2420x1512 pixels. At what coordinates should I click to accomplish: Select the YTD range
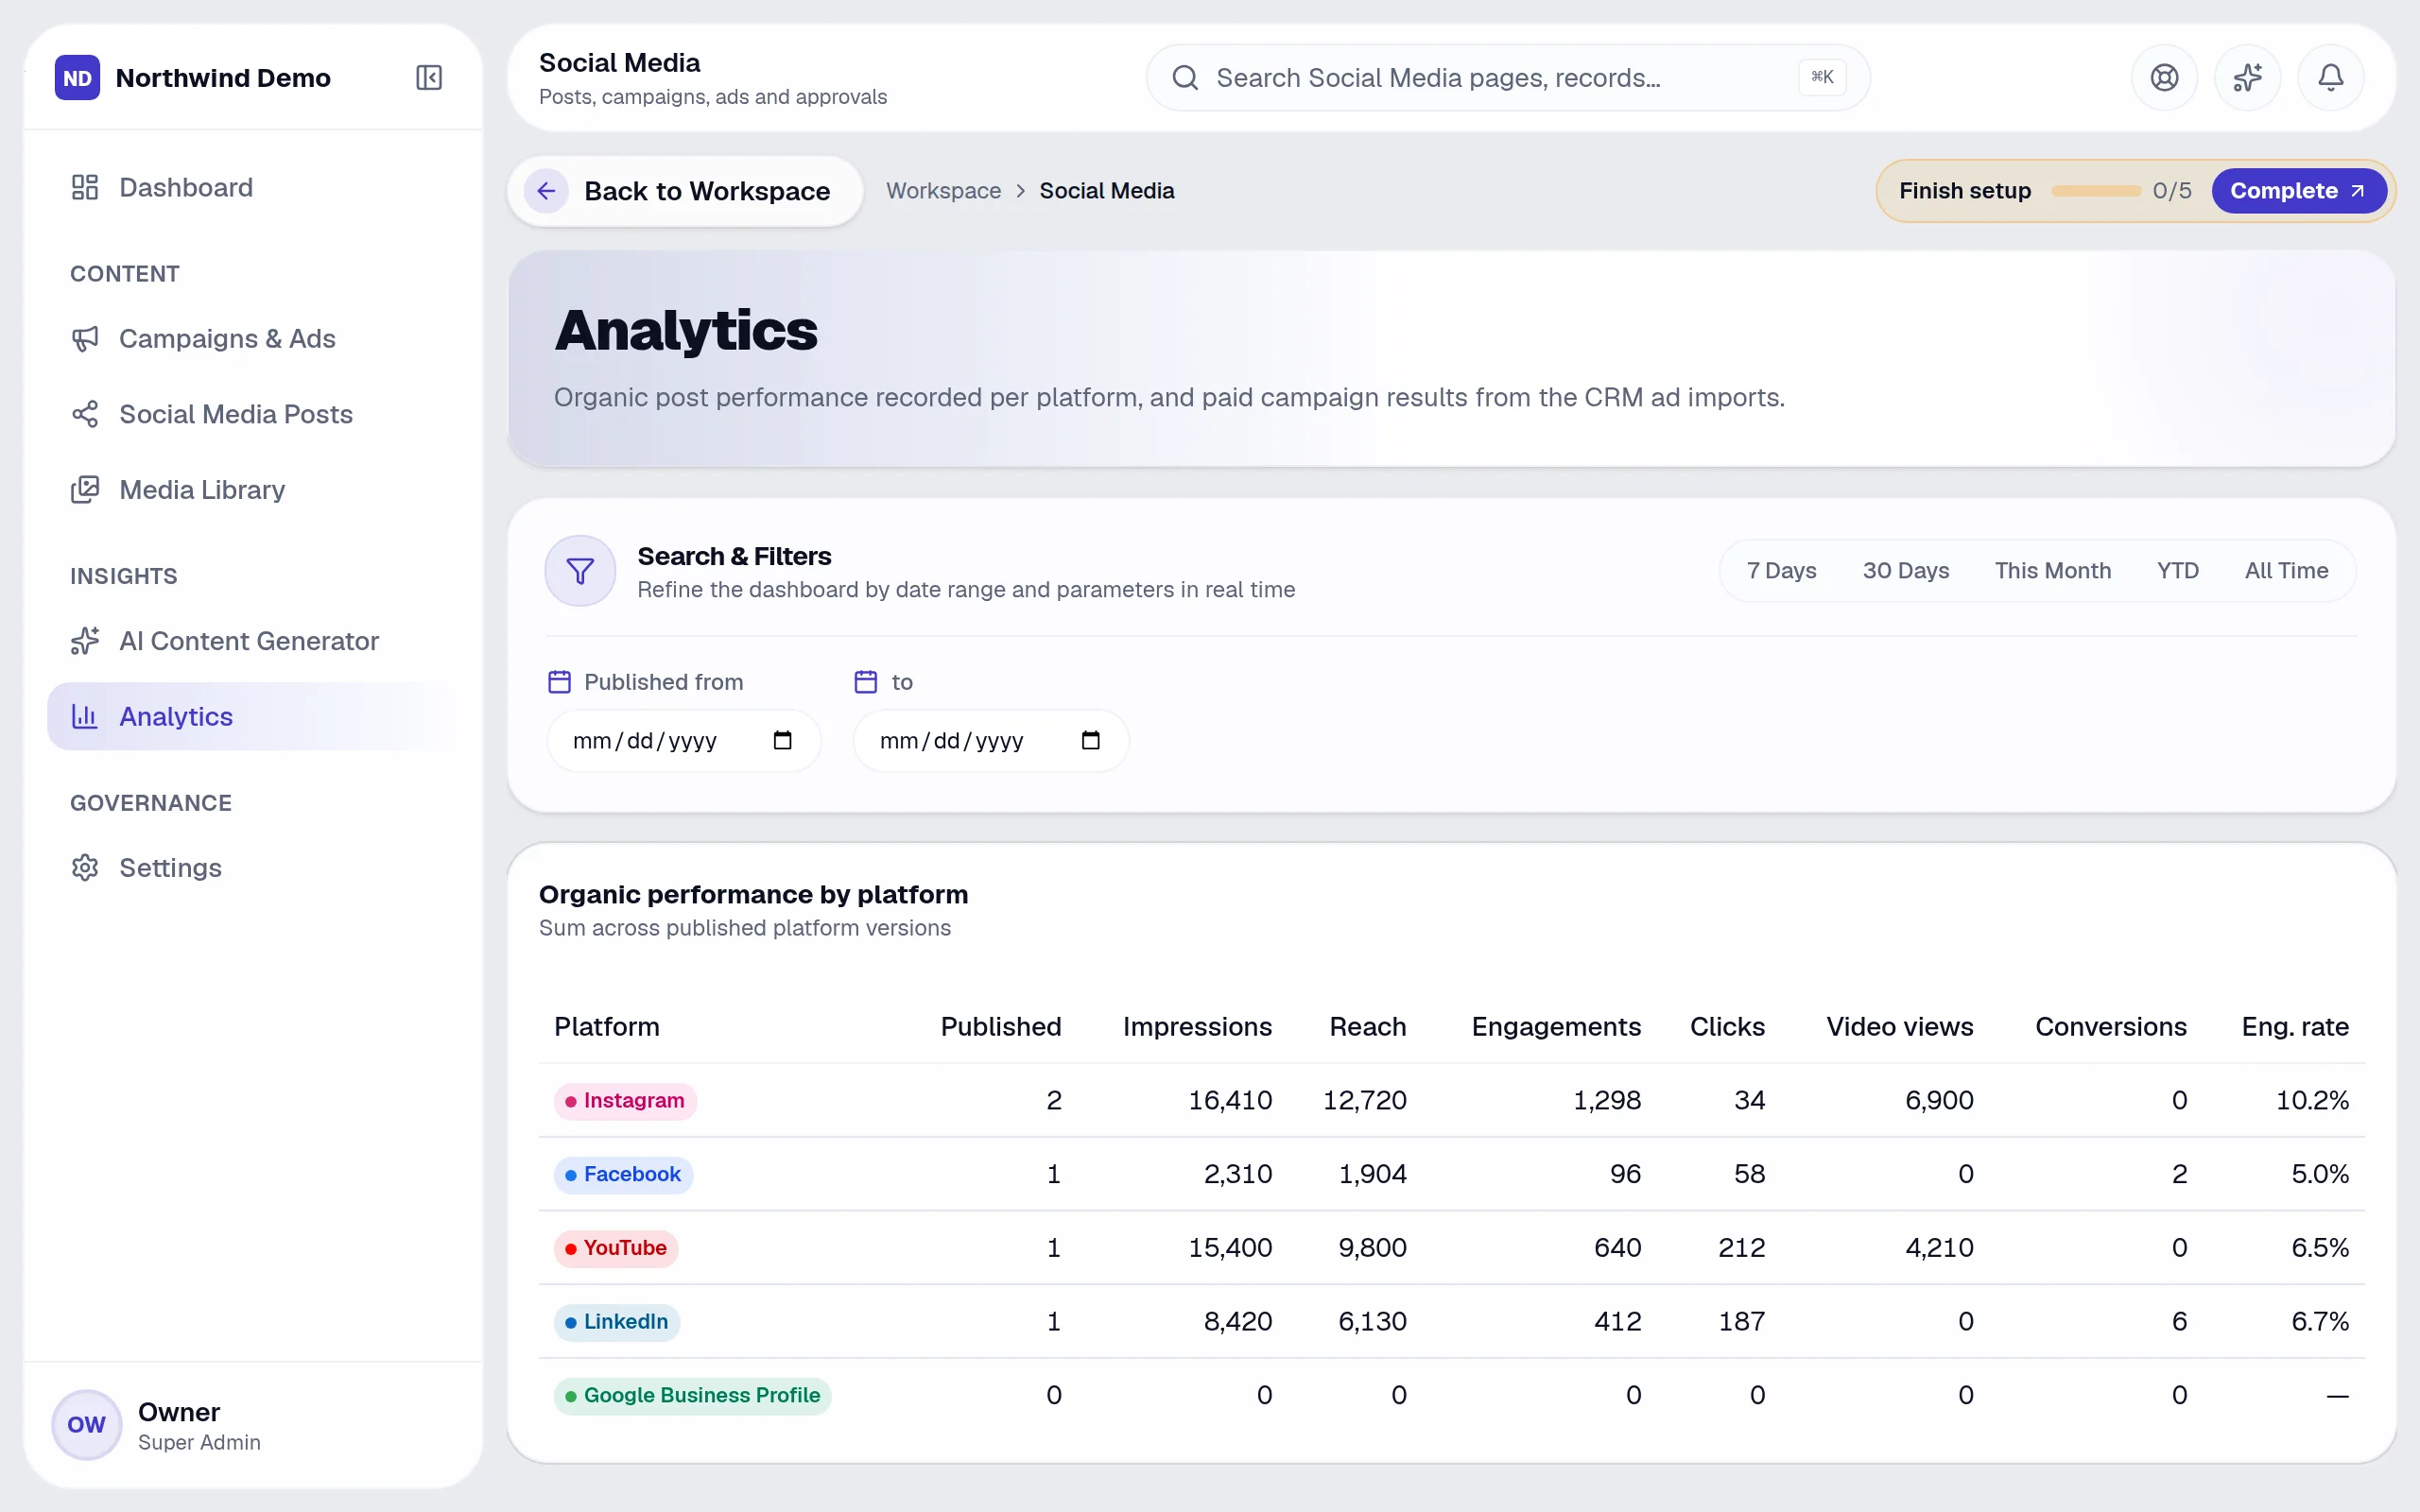(2177, 571)
